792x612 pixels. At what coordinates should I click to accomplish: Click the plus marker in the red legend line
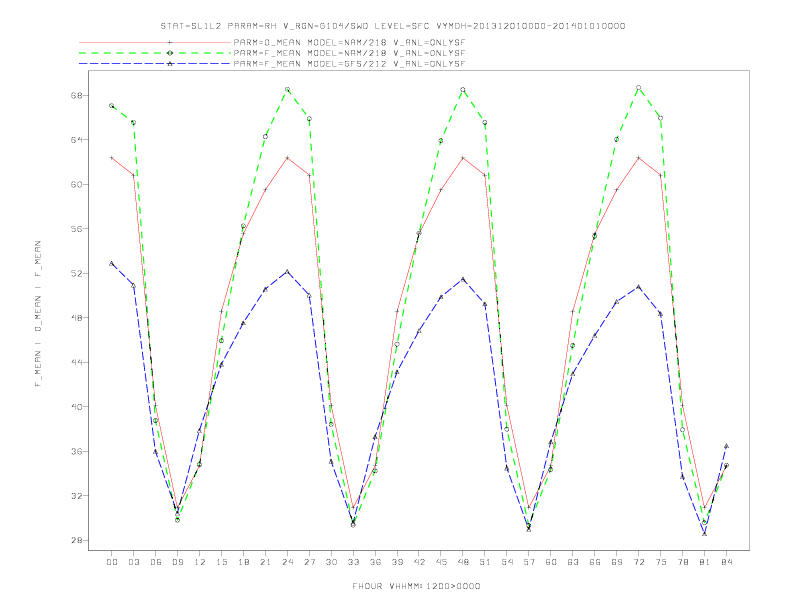click(170, 42)
